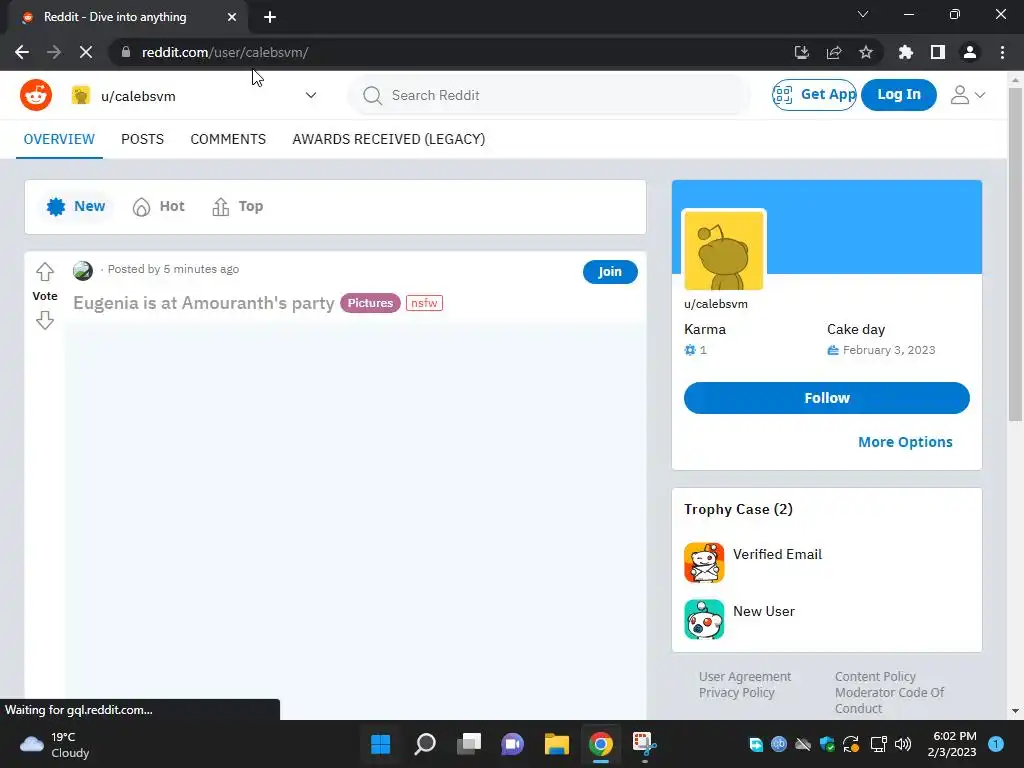Upvote the Eugenia post
The width and height of the screenshot is (1024, 768).
coord(44,271)
